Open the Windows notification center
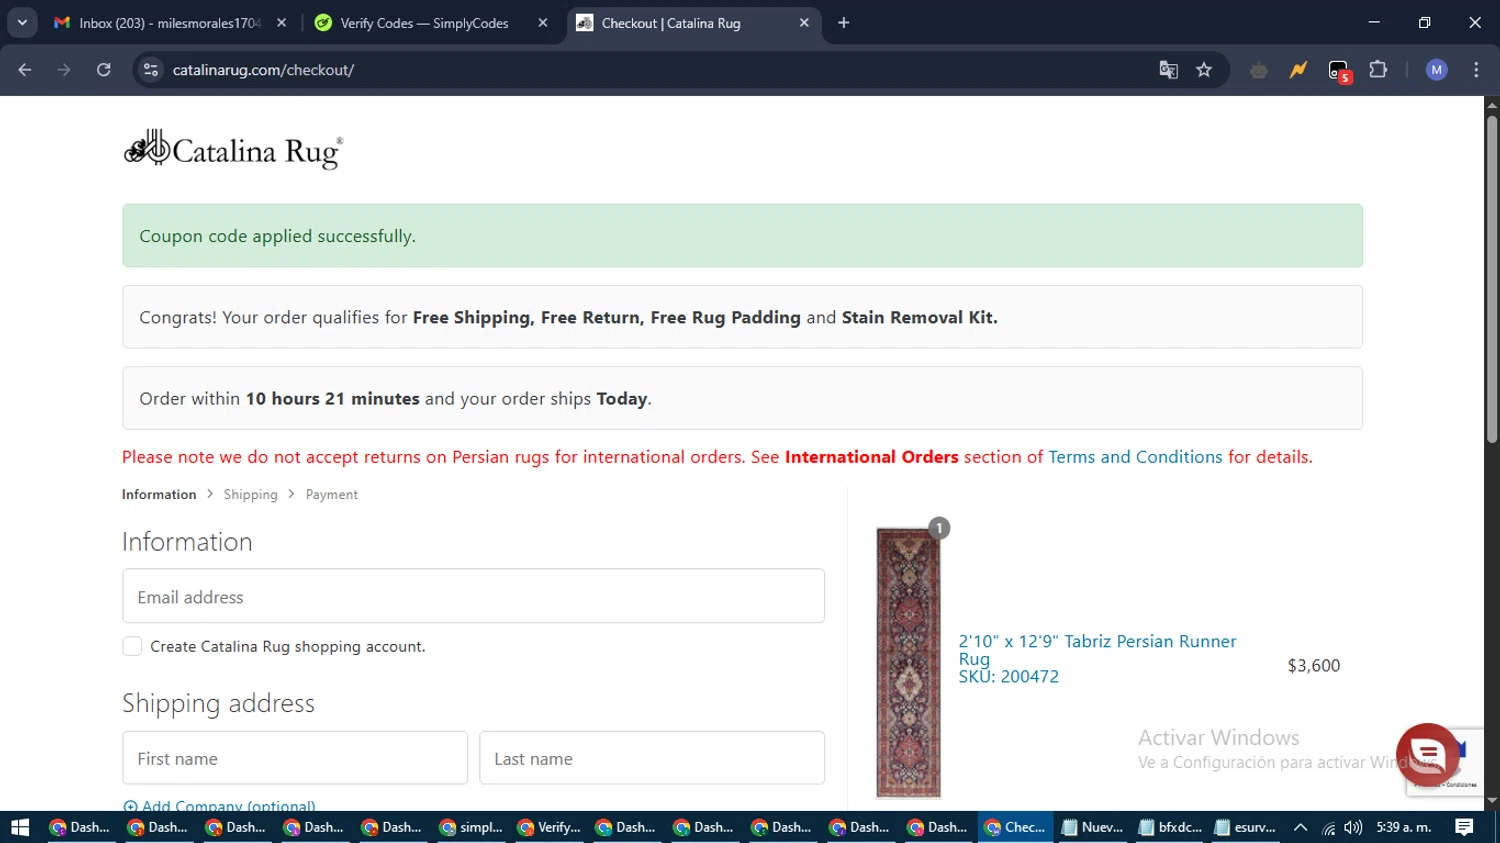The height and width of the screenshot is (843, 1500). coord(1464,827)
